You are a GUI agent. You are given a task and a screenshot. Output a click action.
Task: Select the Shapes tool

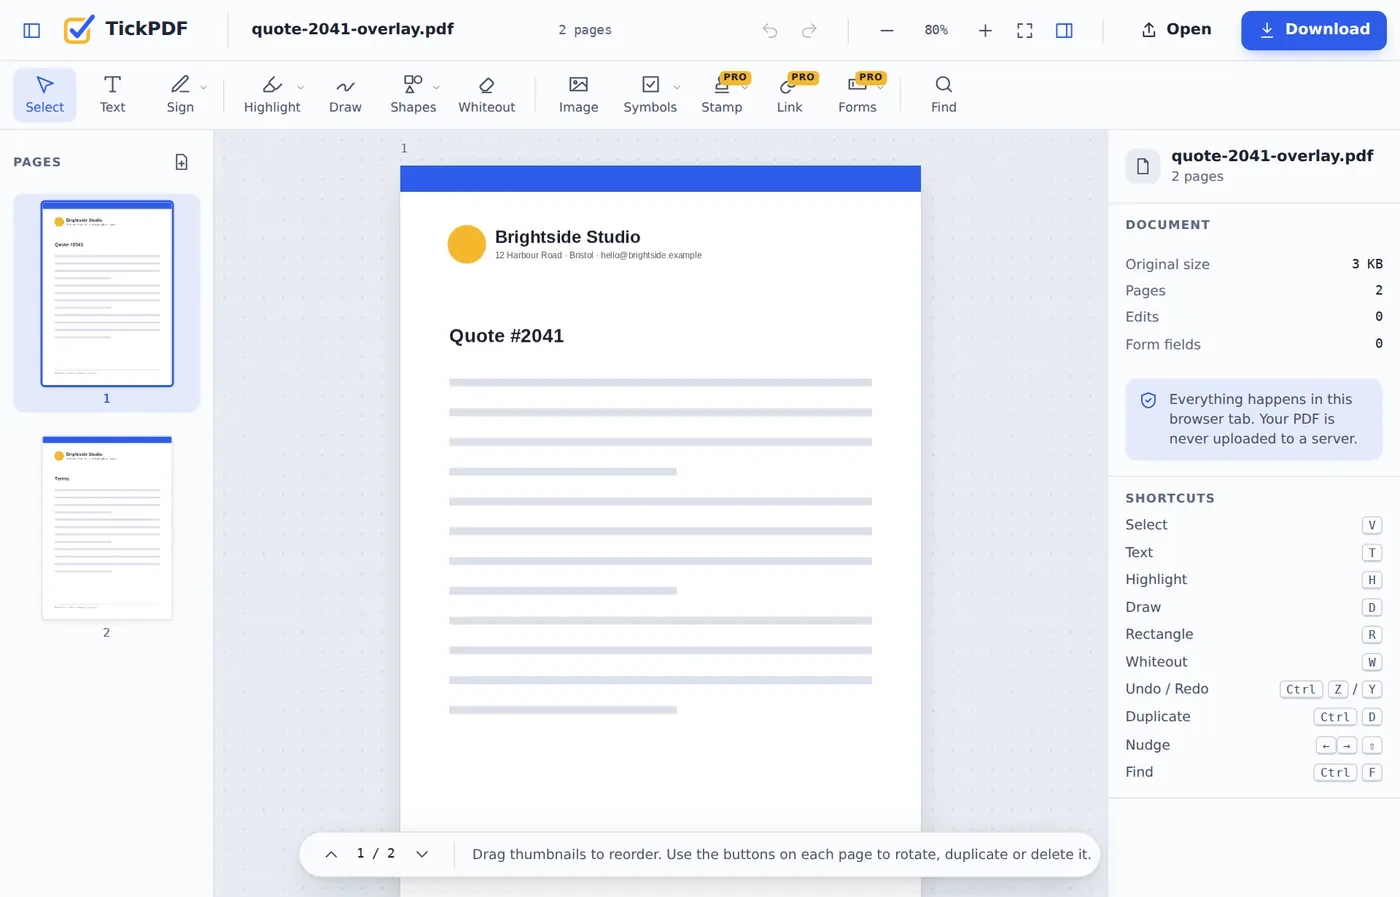click(x=413, y=94)
